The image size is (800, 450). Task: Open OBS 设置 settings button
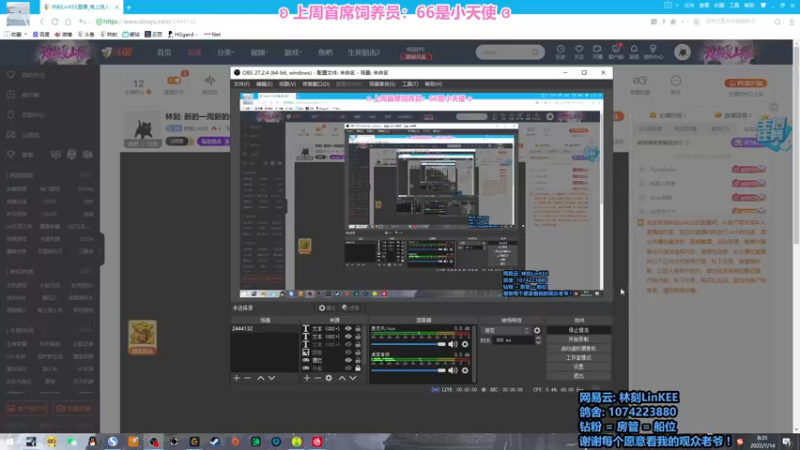click(x=579, y=367)
